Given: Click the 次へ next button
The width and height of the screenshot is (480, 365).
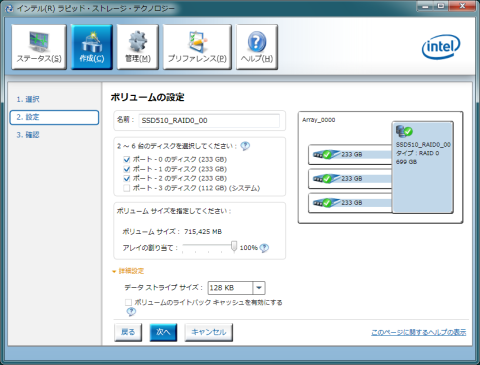Looking at the screenshot, I should (x=163, y=332).
